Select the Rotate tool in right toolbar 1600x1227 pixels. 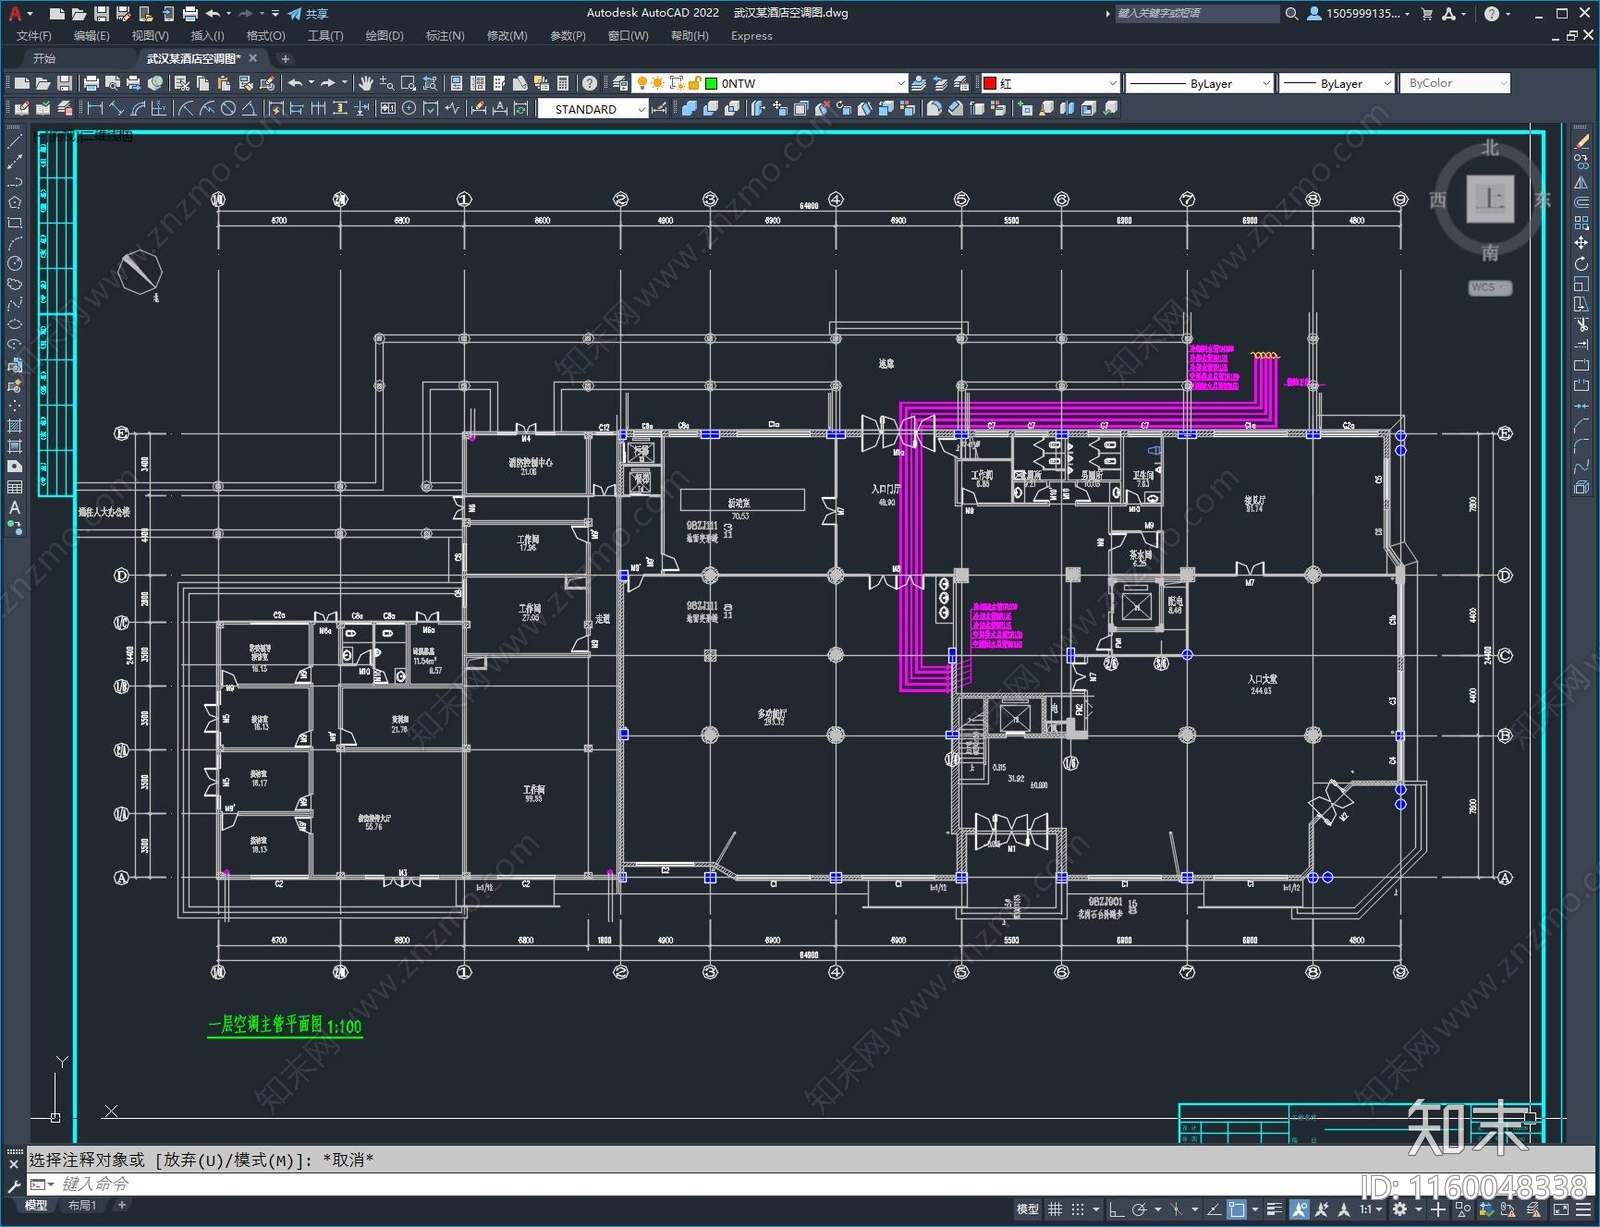[x=1581, y=264]
